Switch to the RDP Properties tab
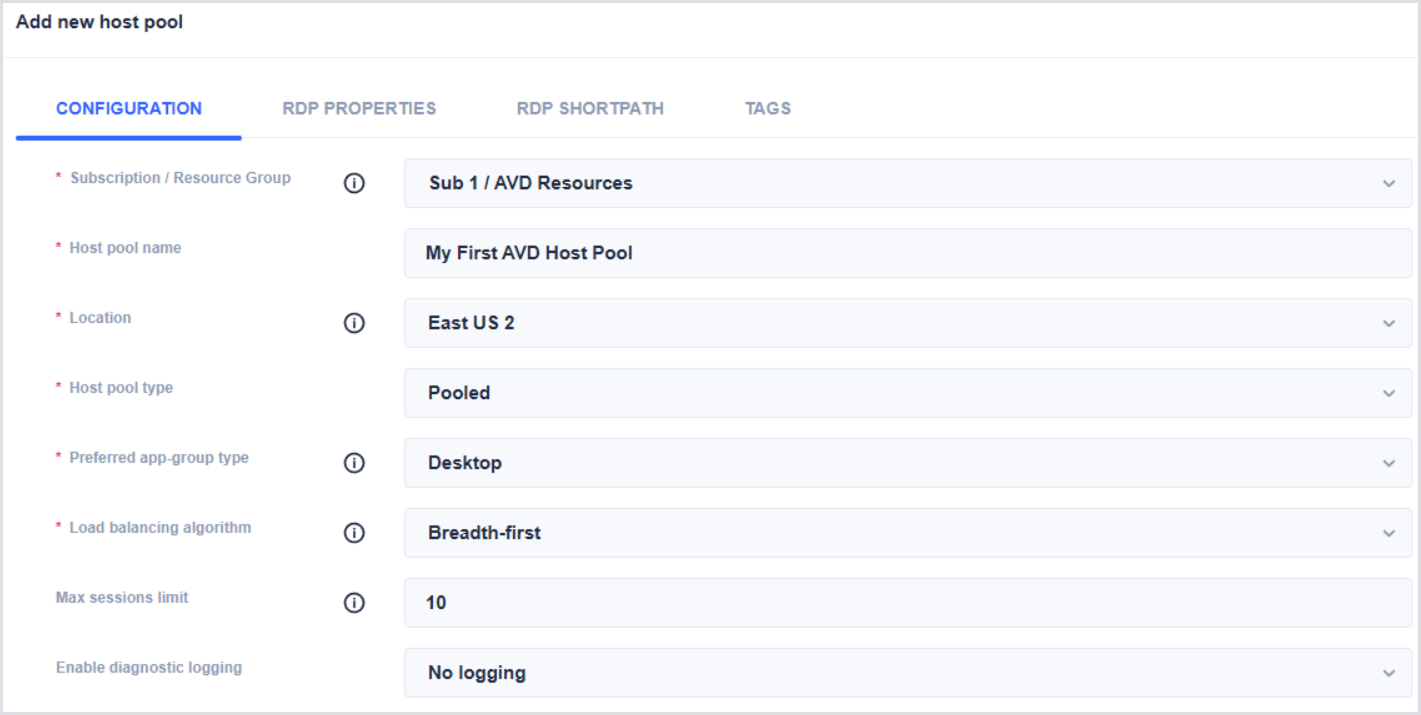The image size is (1421, 715). tap(359, 109)
